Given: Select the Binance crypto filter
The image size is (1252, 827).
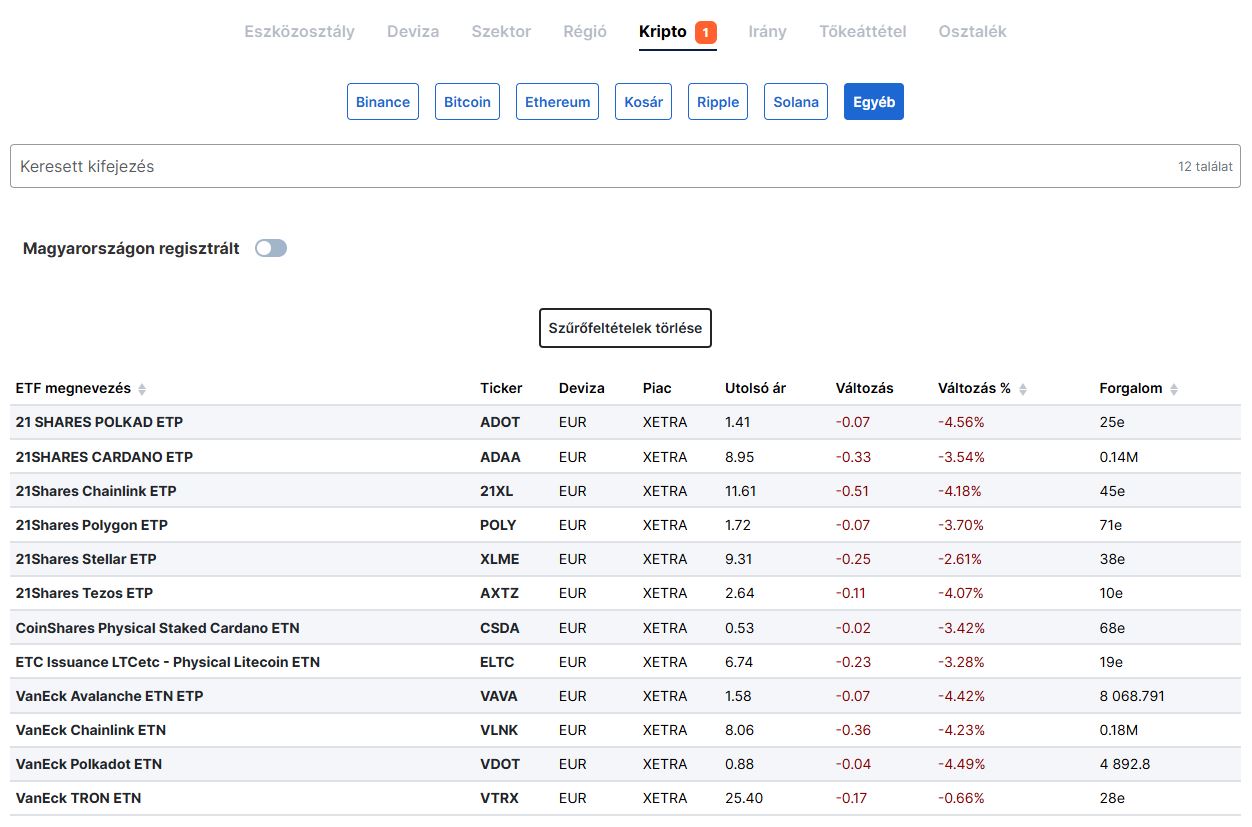Looking at the screenshot, I should (383, 102).
